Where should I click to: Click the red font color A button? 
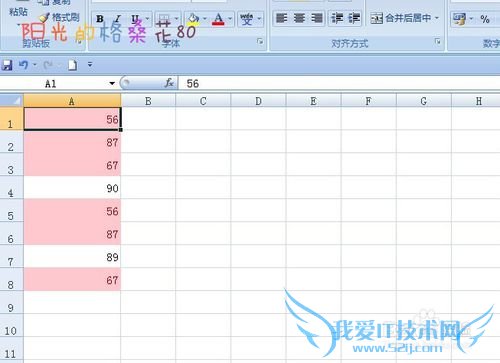pos(218,19)
